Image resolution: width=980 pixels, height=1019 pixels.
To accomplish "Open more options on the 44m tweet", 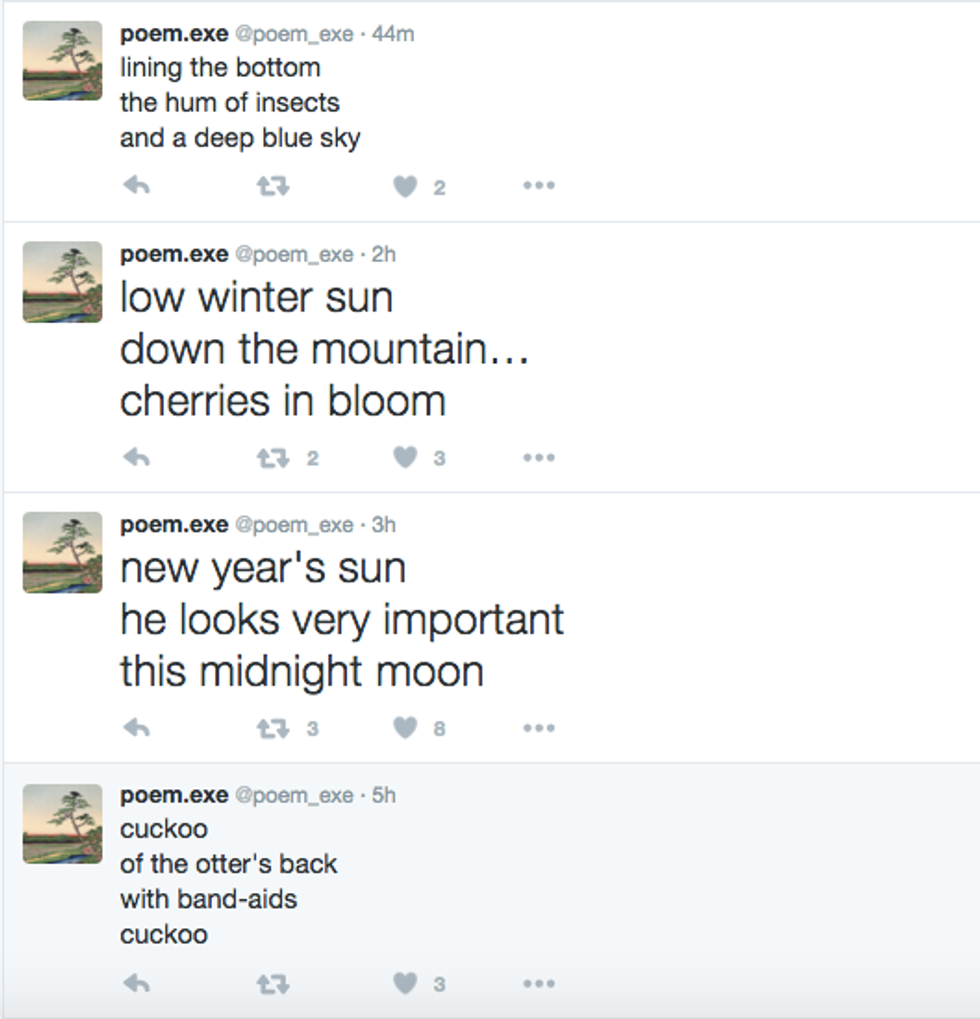I will [x=538, y=186].
